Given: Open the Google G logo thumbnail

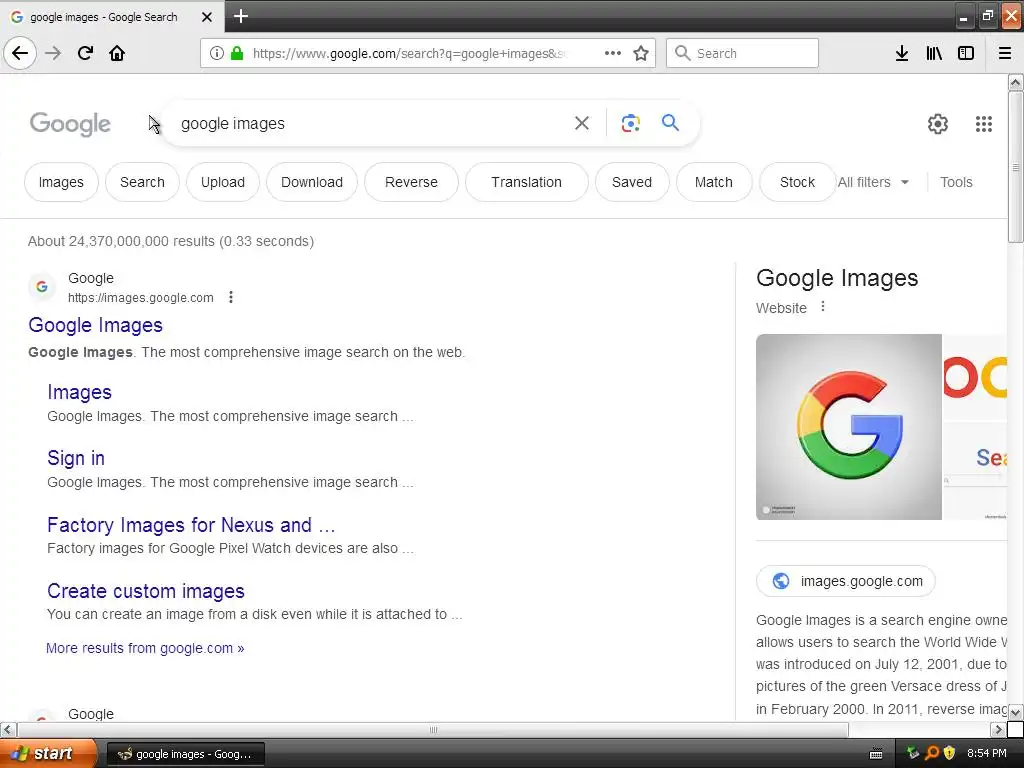Looking at the screenshot, I should [848, 427].
